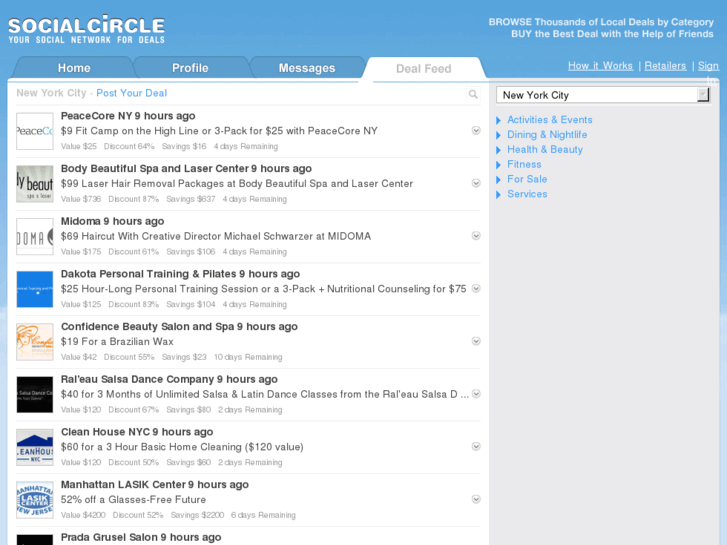The image size is (727, 545).
Task: Open Ral'eau Salsa Dance Company title
Action: (x=137, y=379)
